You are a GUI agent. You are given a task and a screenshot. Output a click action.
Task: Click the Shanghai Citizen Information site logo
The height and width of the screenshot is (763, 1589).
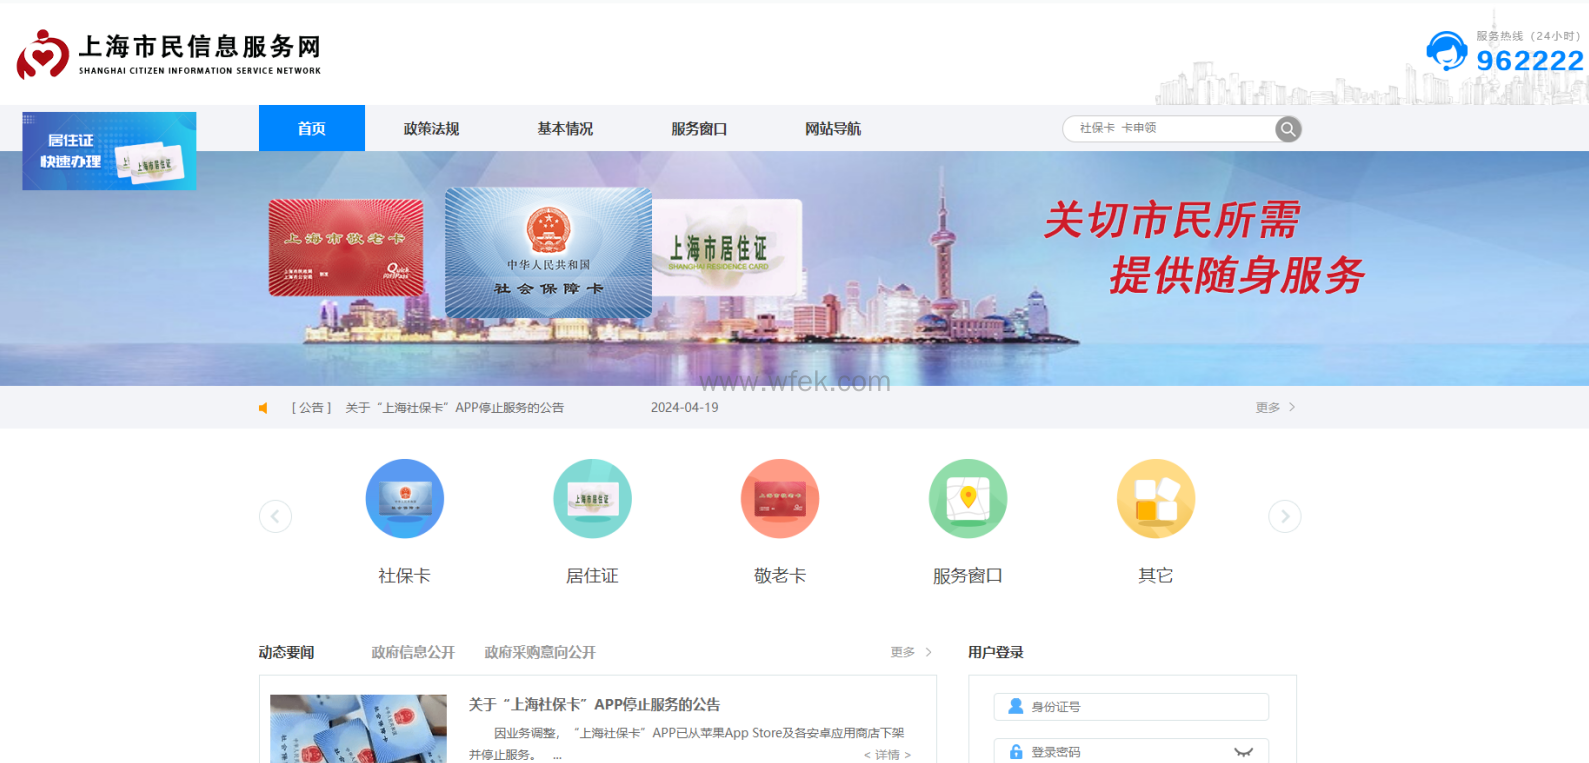pos(169,53)
